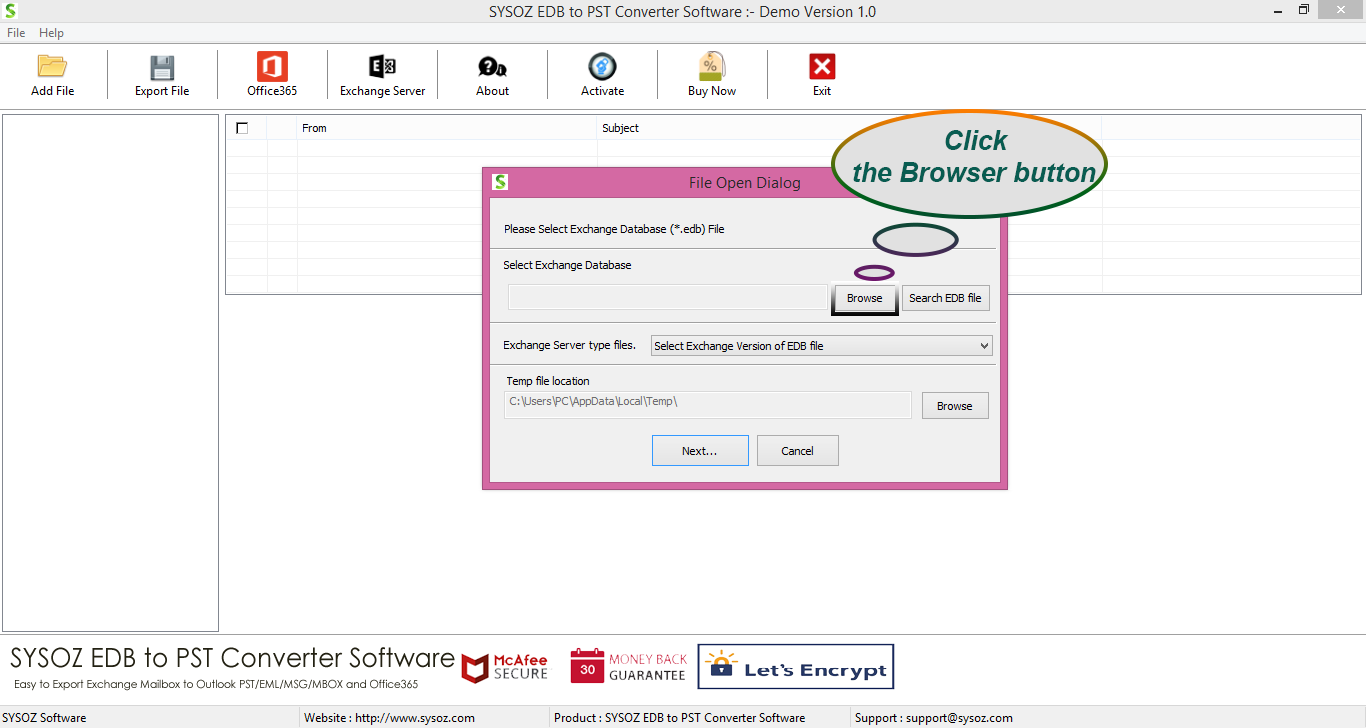Viewport: 1366px width, 728px height.
Task: Open the Export File toolbar icon
Action: (162, 67)
